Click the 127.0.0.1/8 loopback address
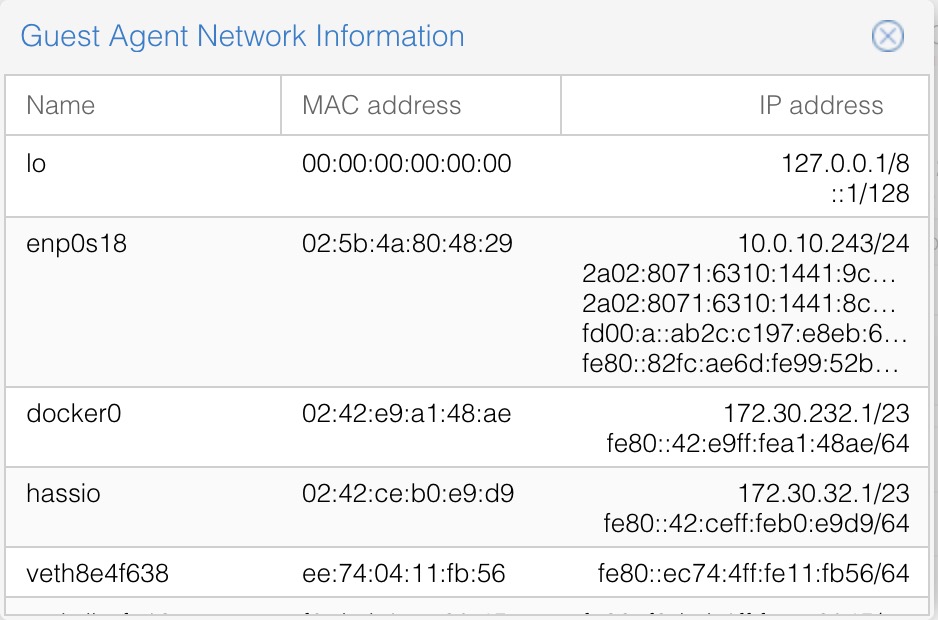The image size is (938, 620). [x=845, y=163]
